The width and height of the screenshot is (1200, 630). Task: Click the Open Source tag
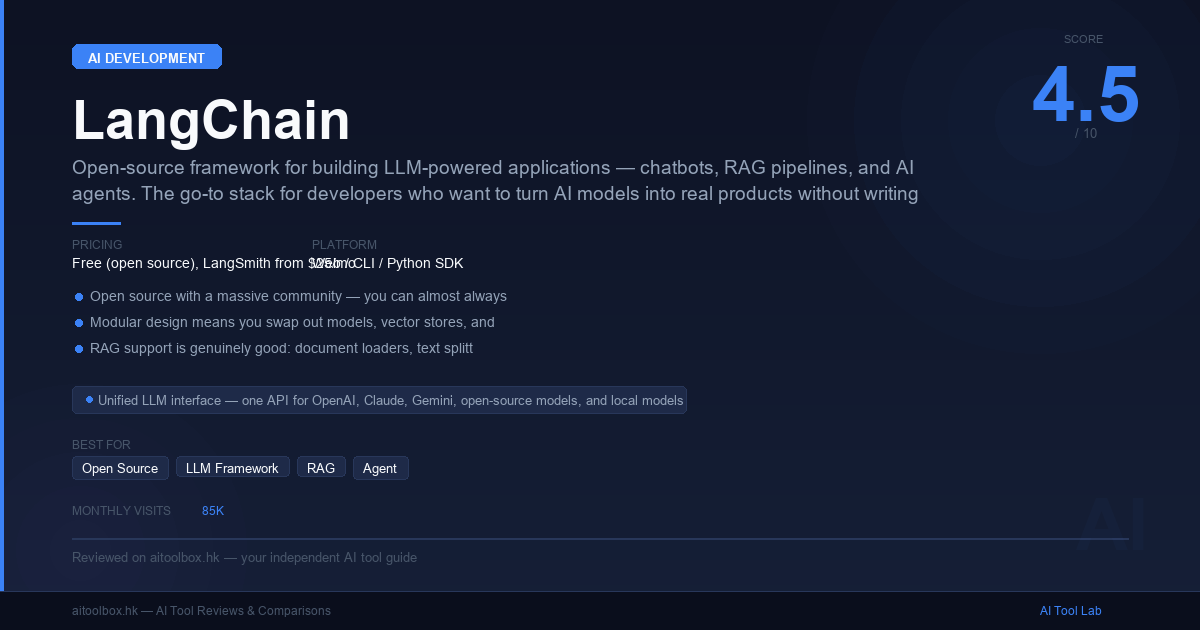[x=120, y=468]
